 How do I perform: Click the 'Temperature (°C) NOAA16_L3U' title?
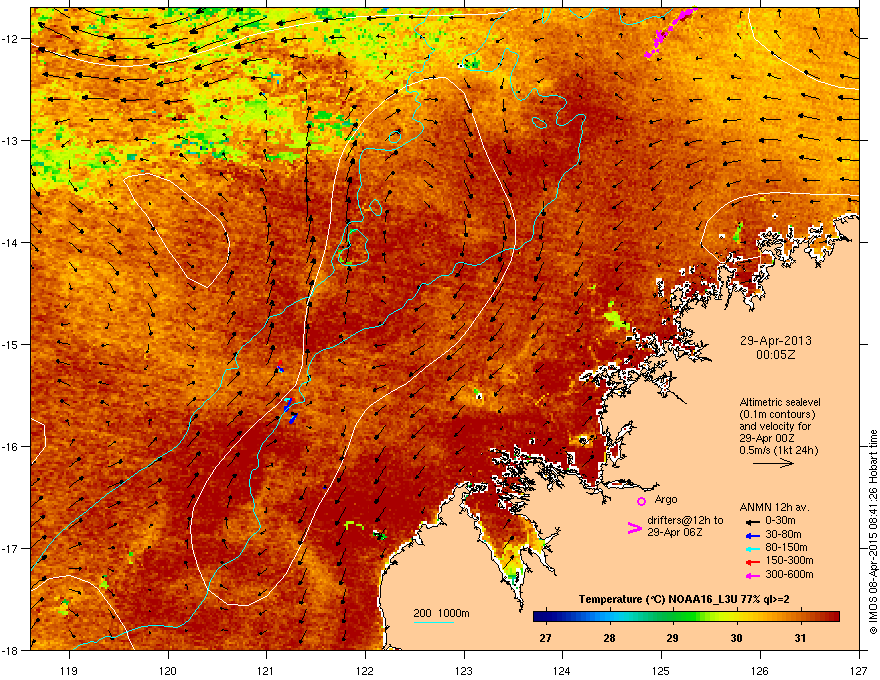[656, 599]
